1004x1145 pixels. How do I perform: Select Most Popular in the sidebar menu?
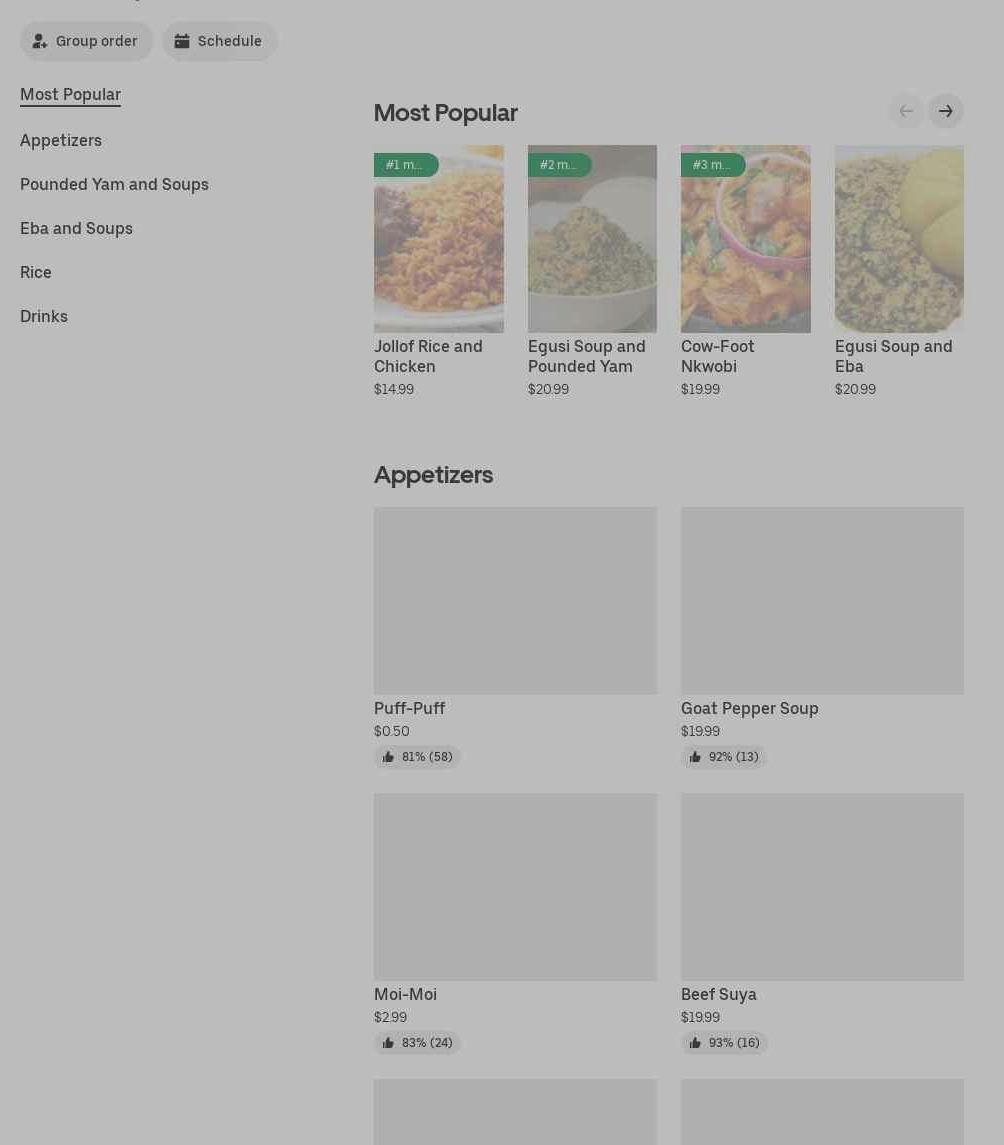[70, 95]
